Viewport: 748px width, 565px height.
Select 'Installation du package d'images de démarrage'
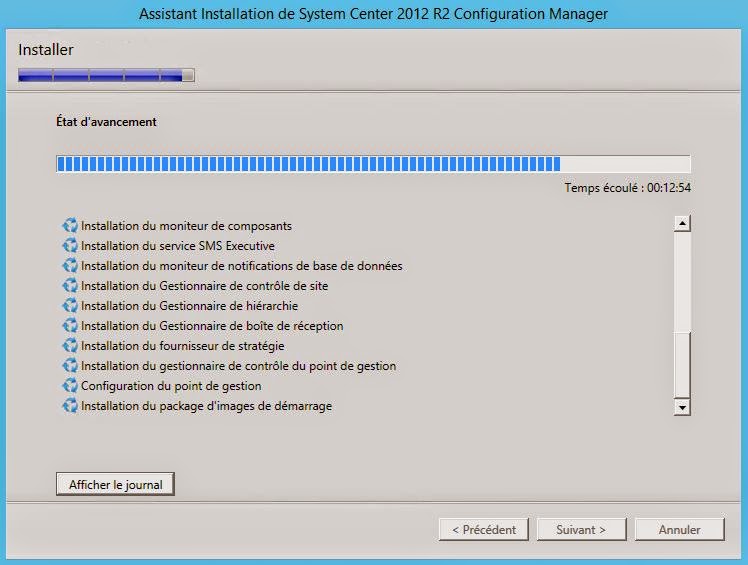[x=206, y=406]
